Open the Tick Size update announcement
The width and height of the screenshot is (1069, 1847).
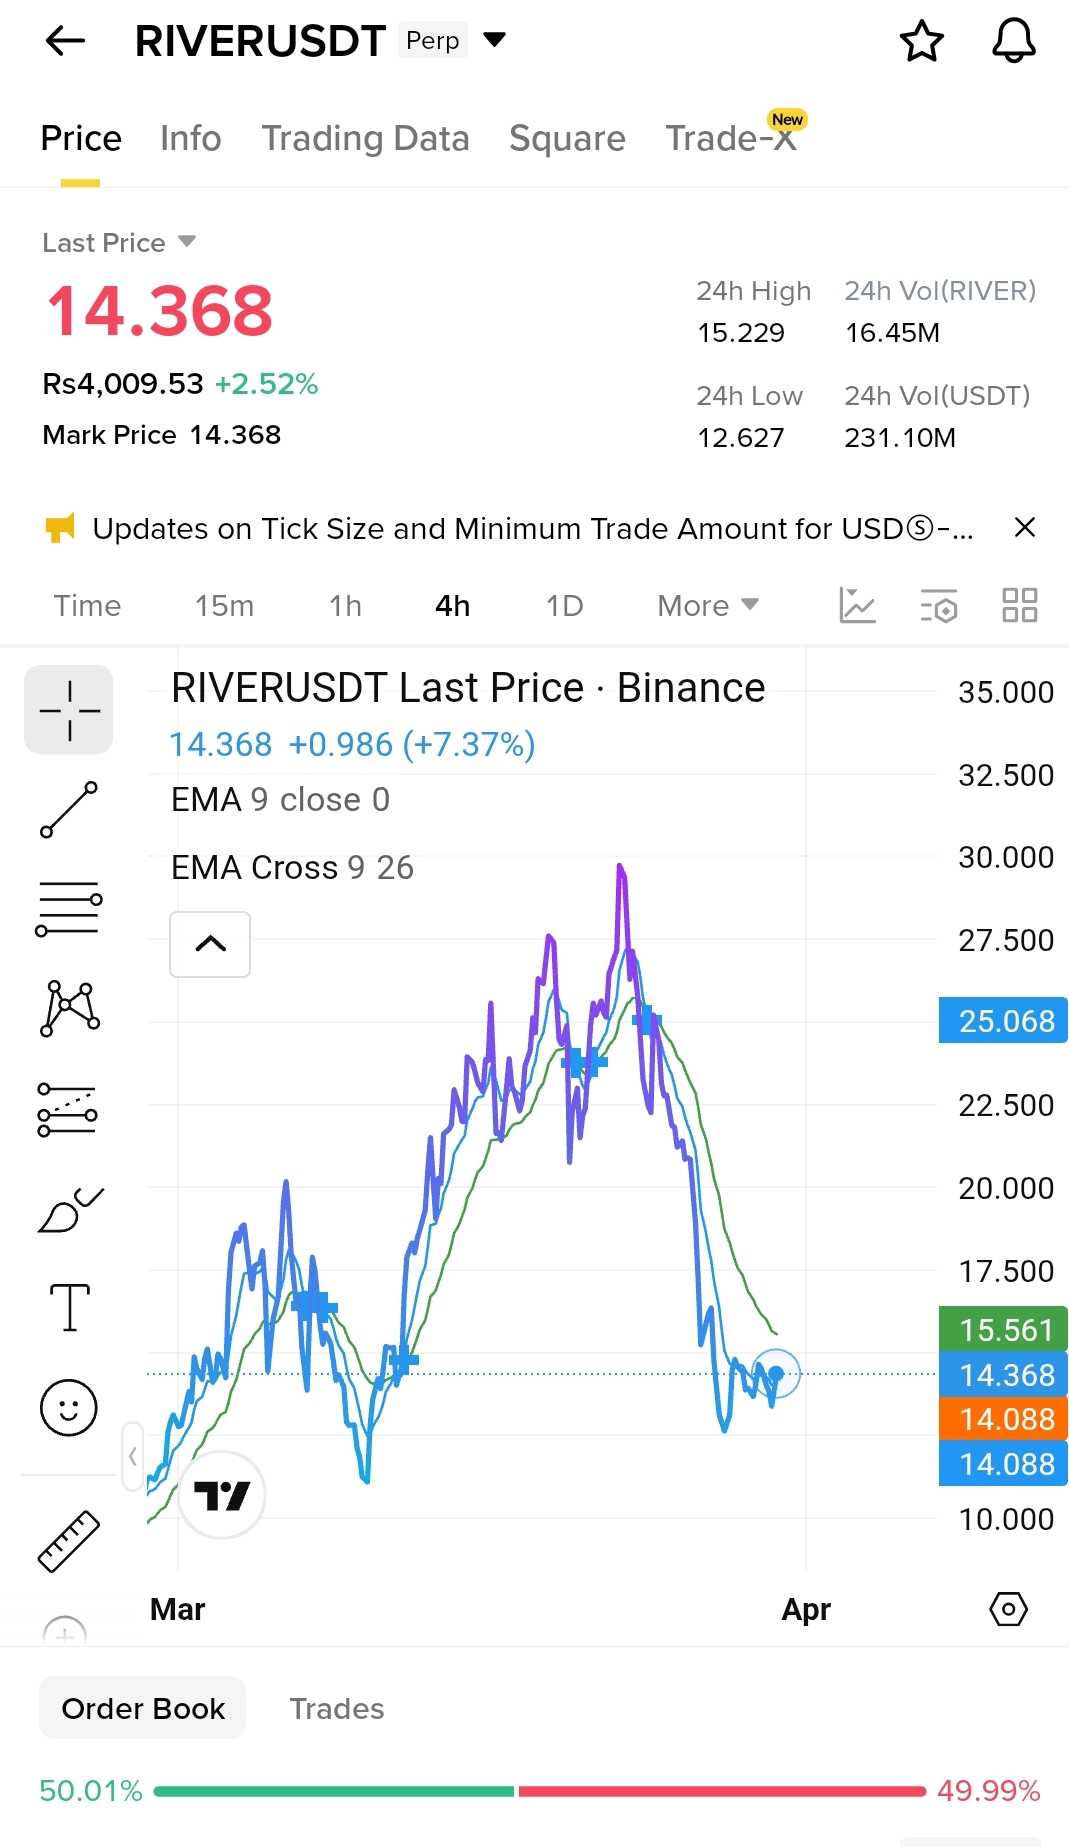pyautogui.click(x=532, y=528)
